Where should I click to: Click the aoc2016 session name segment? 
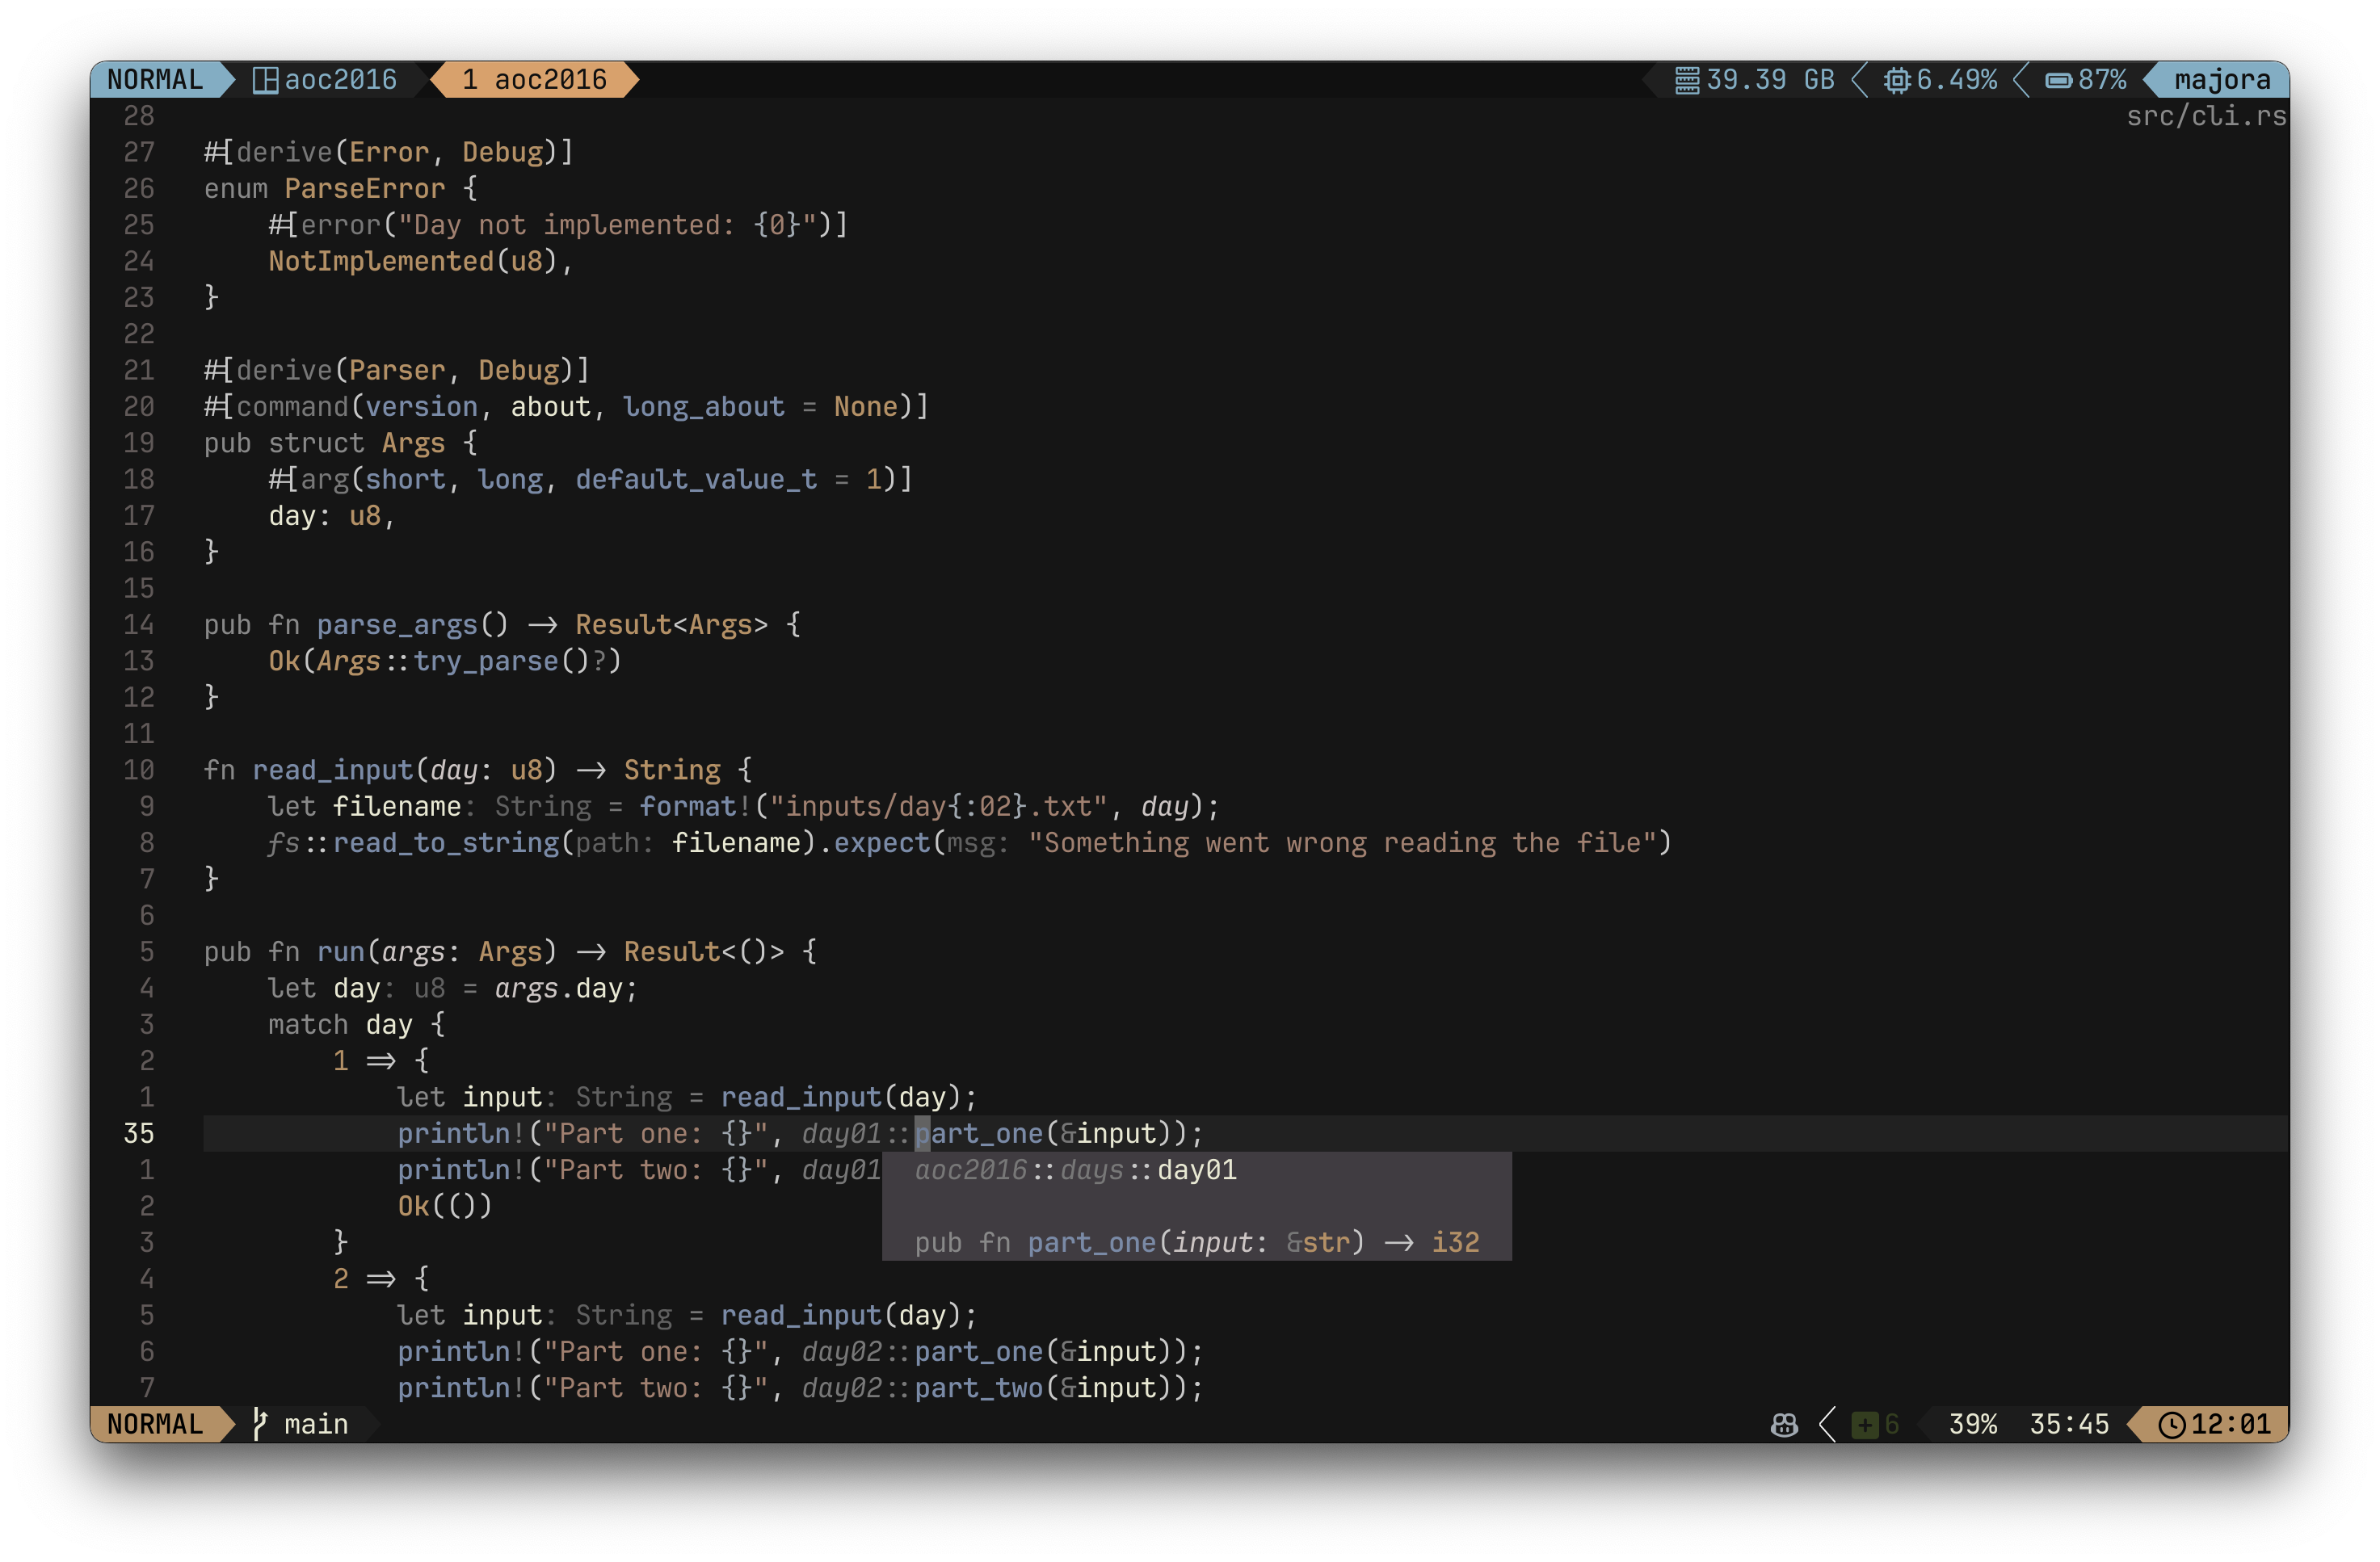(x=340, y=80)
